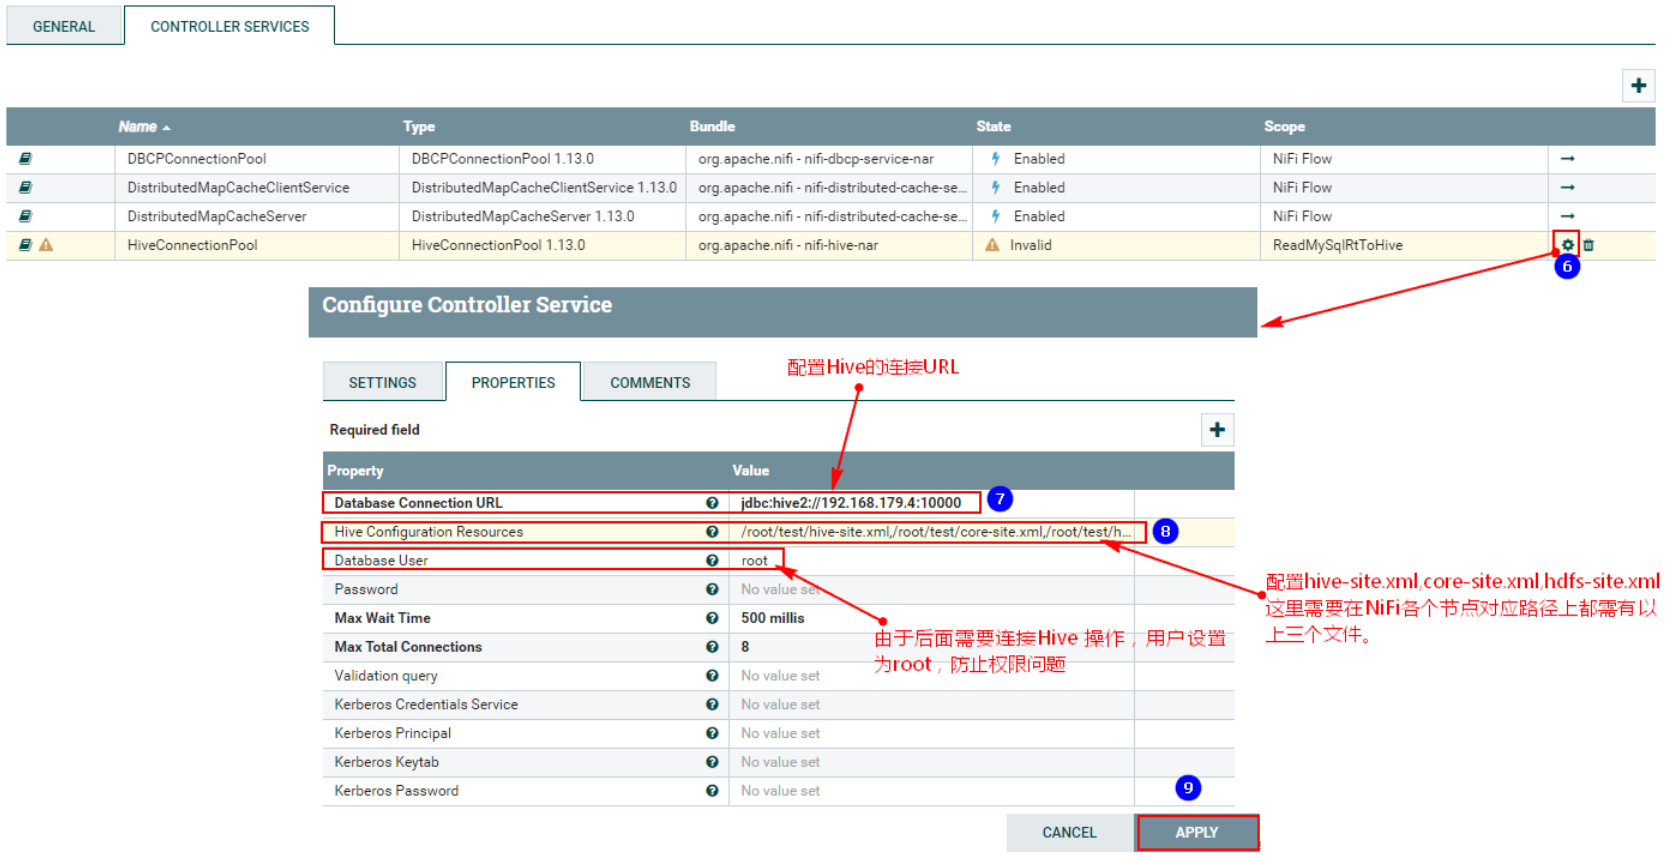This screenshot has width=1669, height=857.
Task: Click the HiveConnectionPool 1.13.0 type cell
Action: [542, 245]
